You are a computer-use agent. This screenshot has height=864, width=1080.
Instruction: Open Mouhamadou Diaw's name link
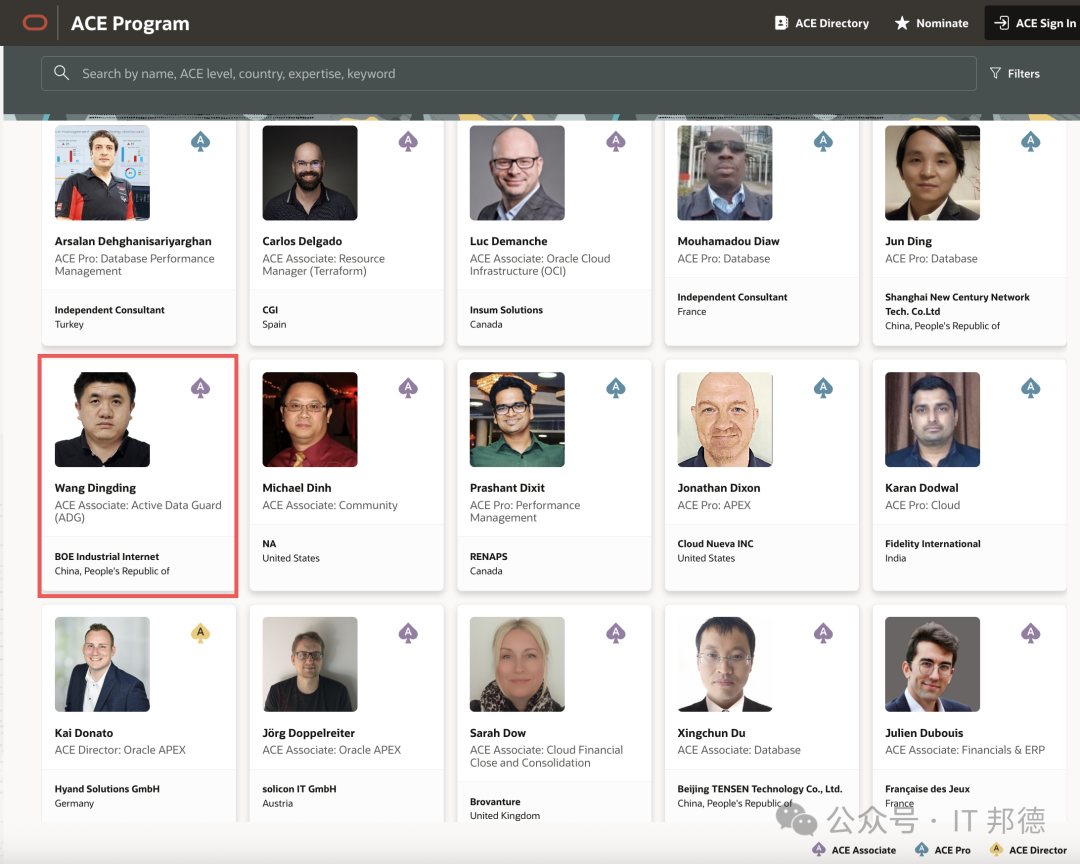[728, 241]
